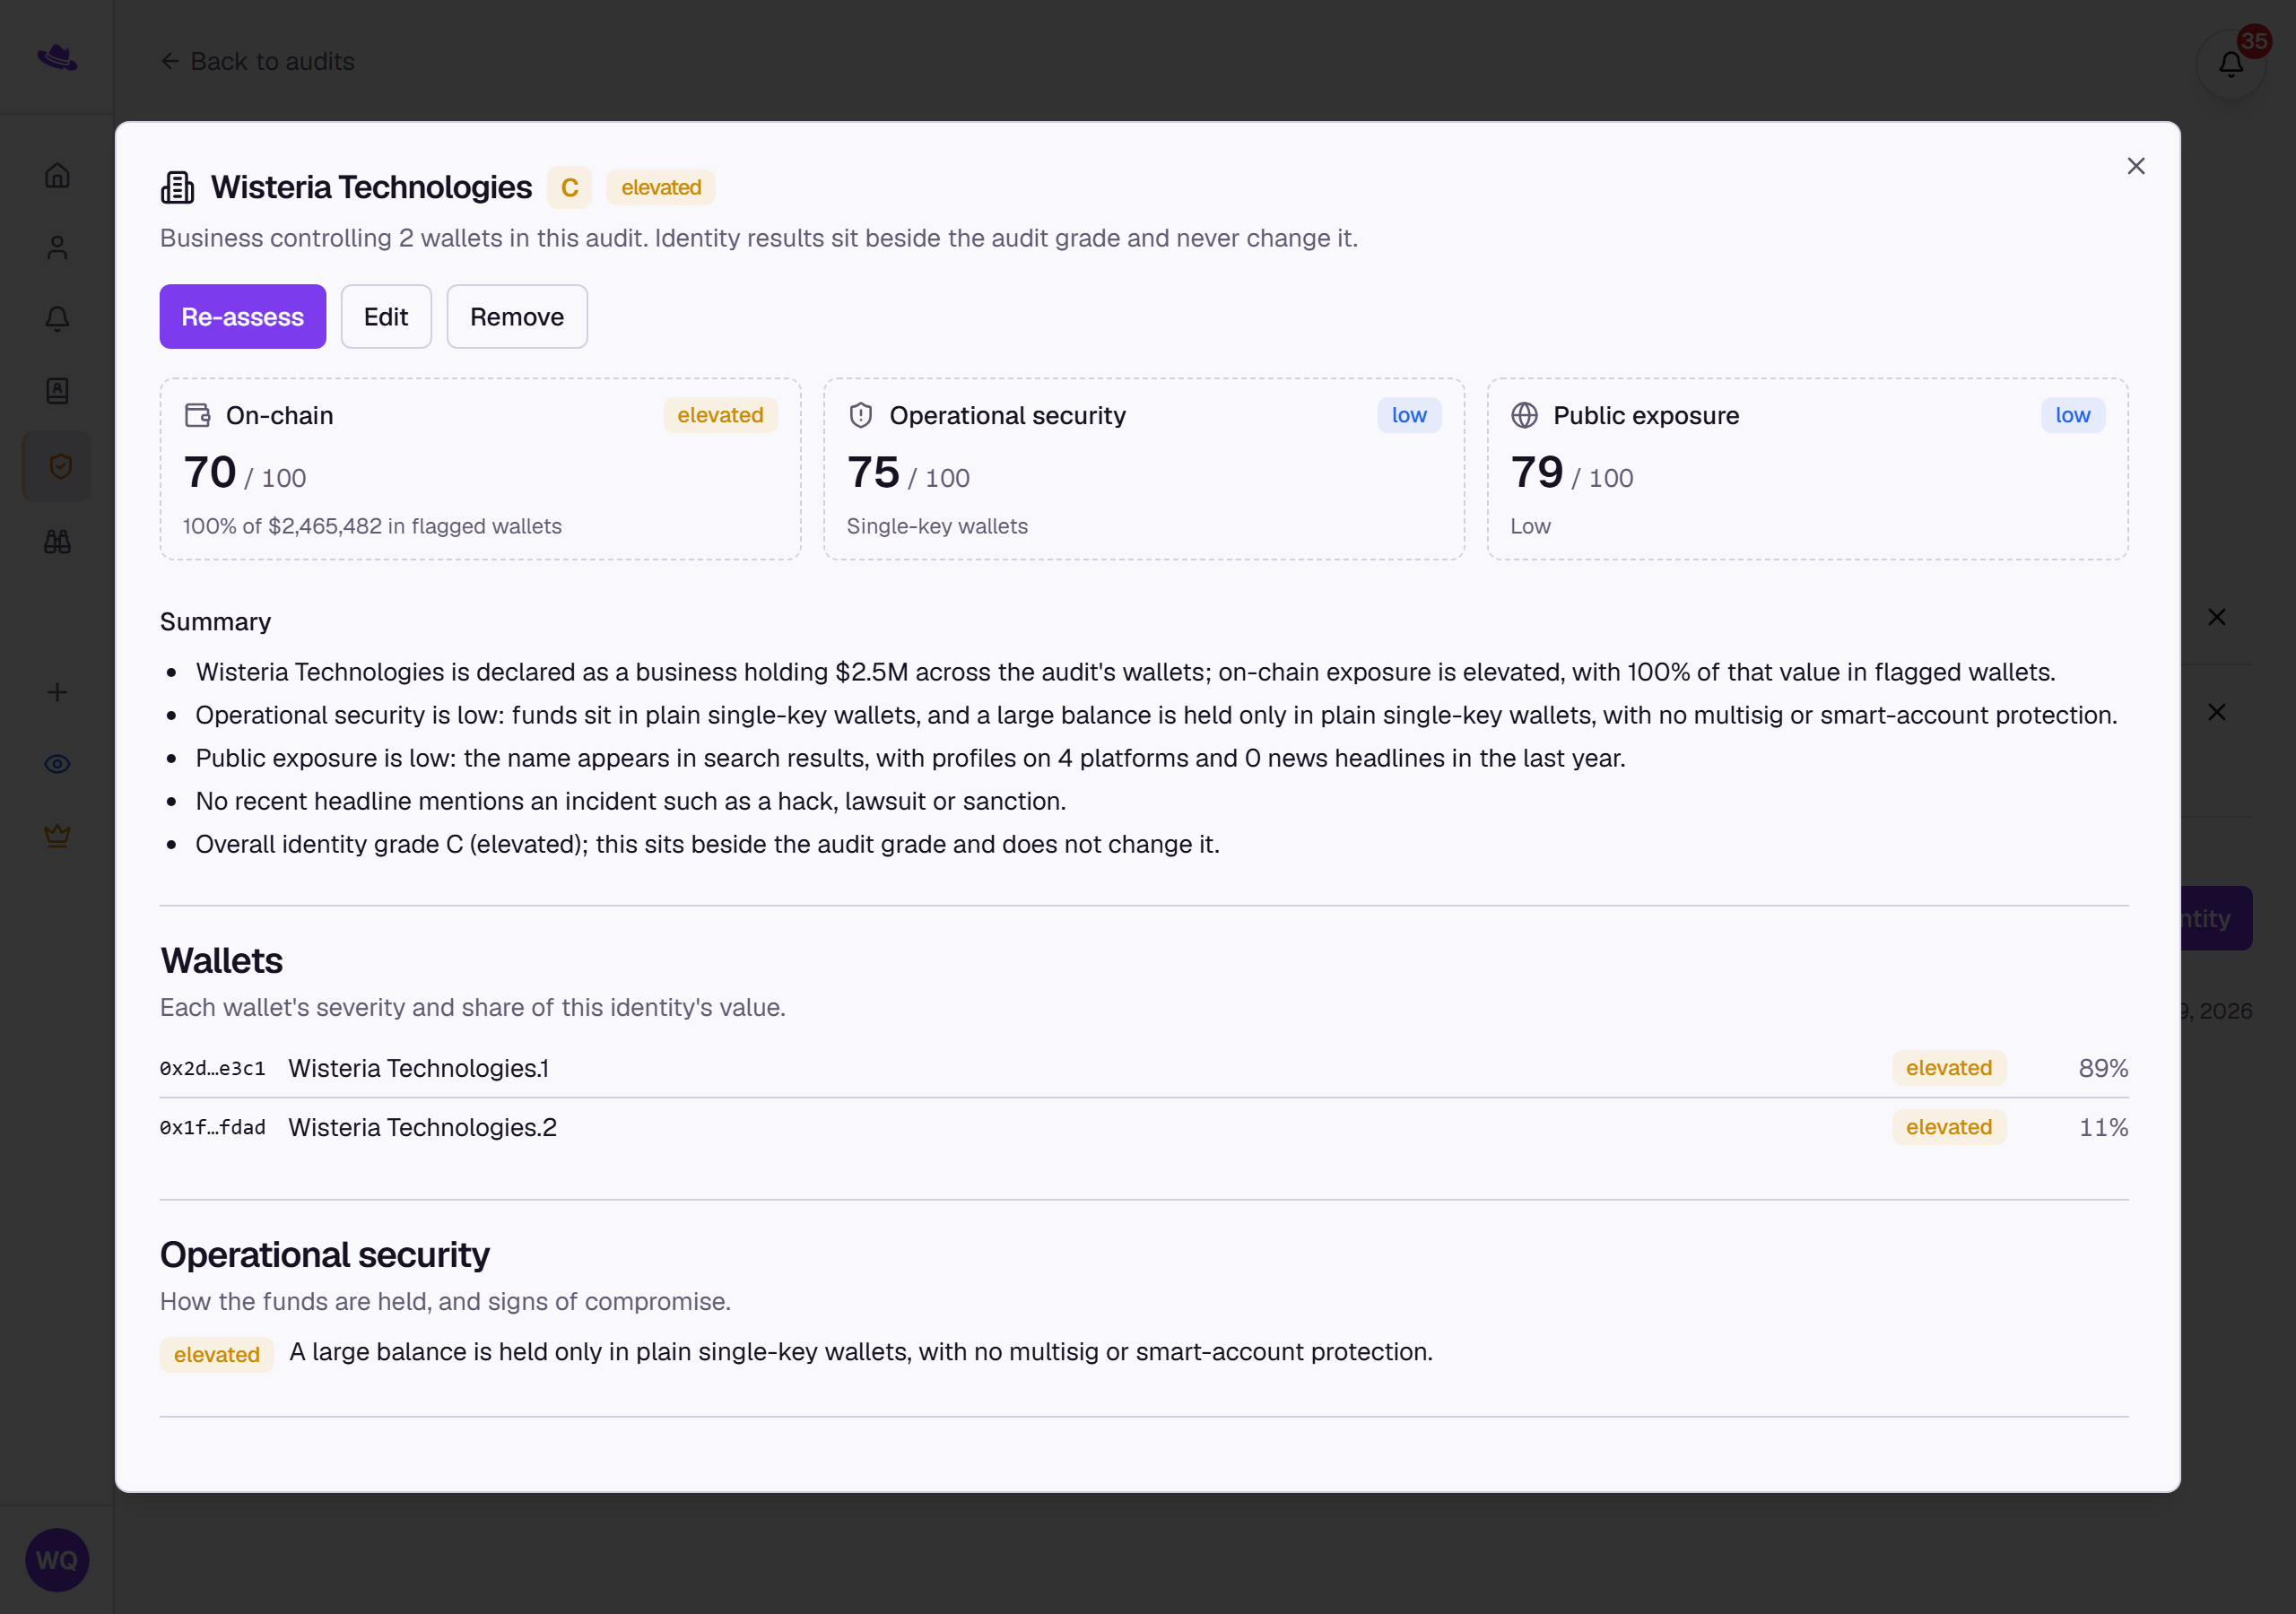
Task: Click the low badge in Public exposure card
Action: click(x=2072, y=415)
